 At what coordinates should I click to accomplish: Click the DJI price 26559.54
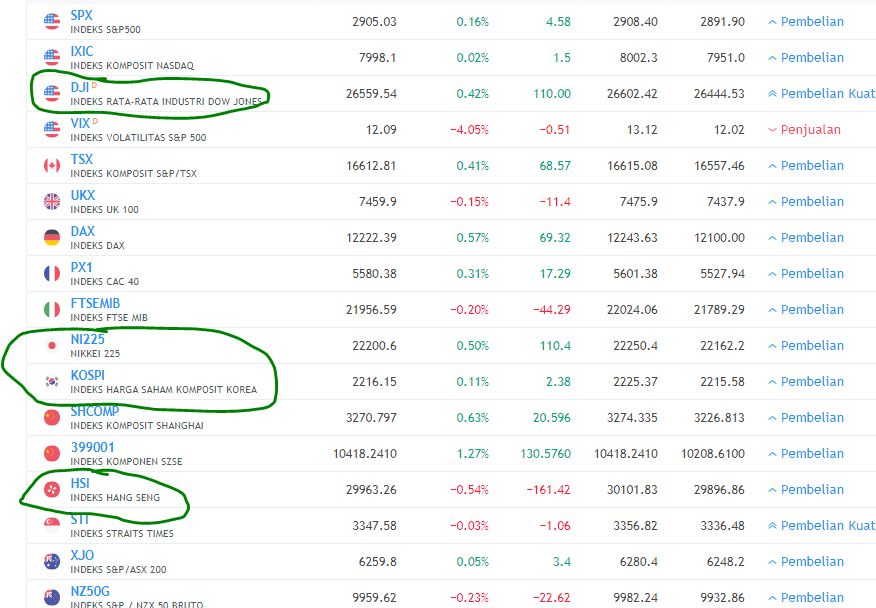[372, 94]
